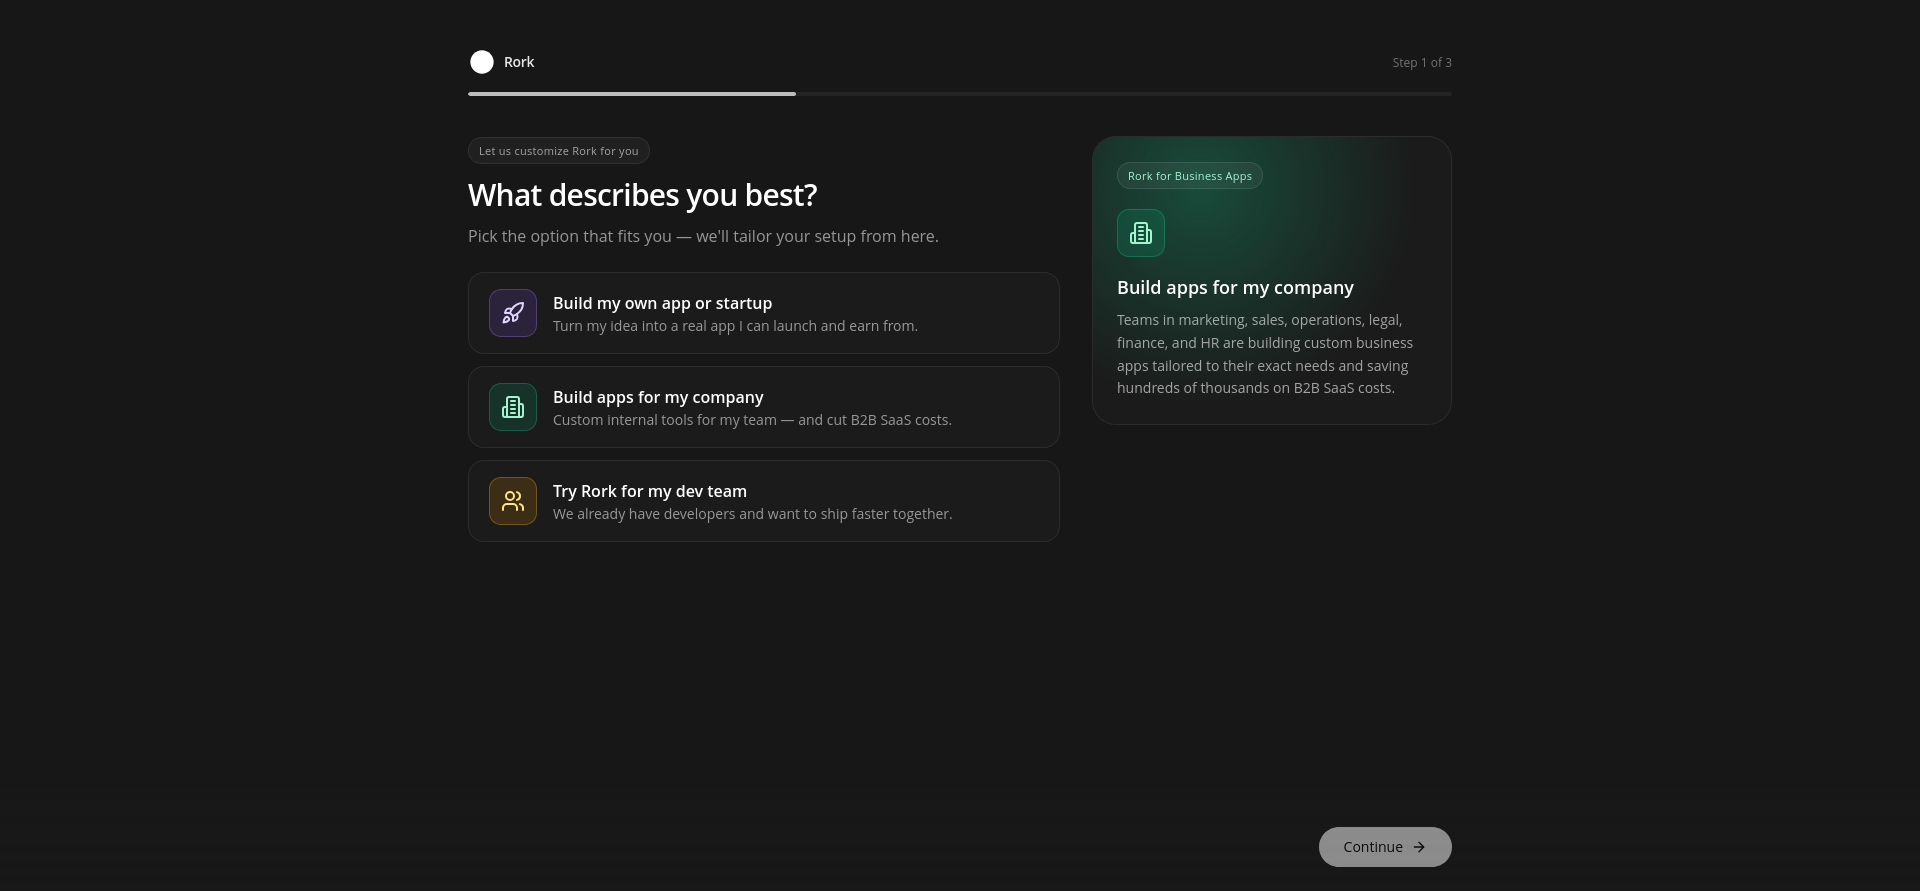
Task: Click the yellow people icon for dev team
Action: pyautogui.click(x=513, y=501)
